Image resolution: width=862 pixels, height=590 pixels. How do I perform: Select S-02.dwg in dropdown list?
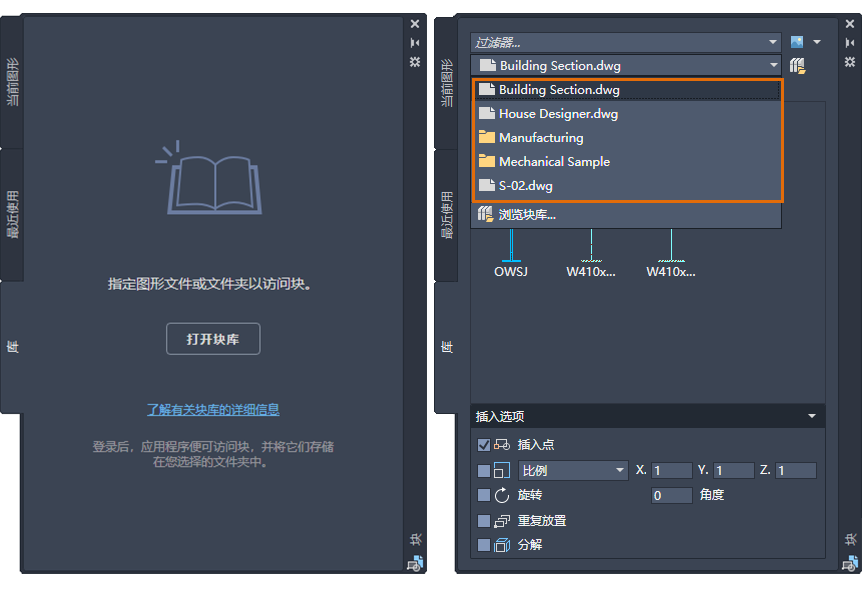627,186
